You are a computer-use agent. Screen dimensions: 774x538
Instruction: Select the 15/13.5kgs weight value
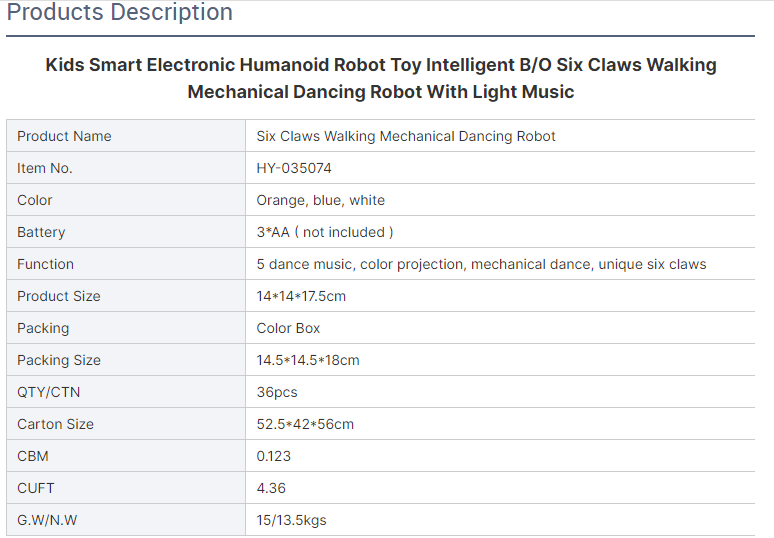[291, 520]
